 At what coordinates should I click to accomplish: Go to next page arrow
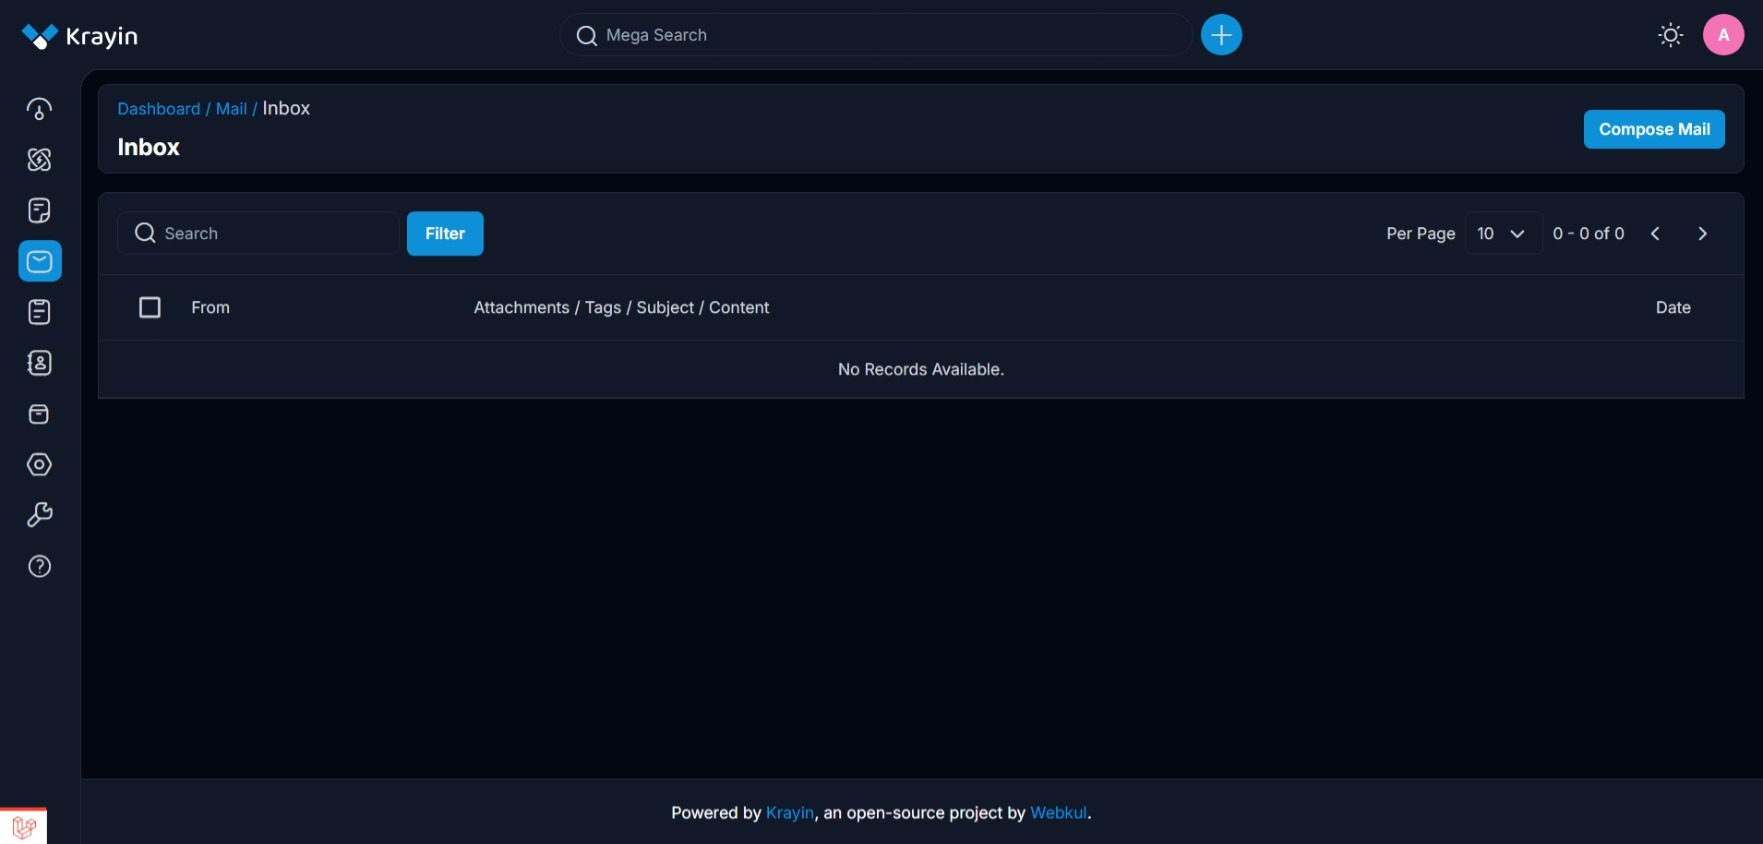coord(1702,233)
